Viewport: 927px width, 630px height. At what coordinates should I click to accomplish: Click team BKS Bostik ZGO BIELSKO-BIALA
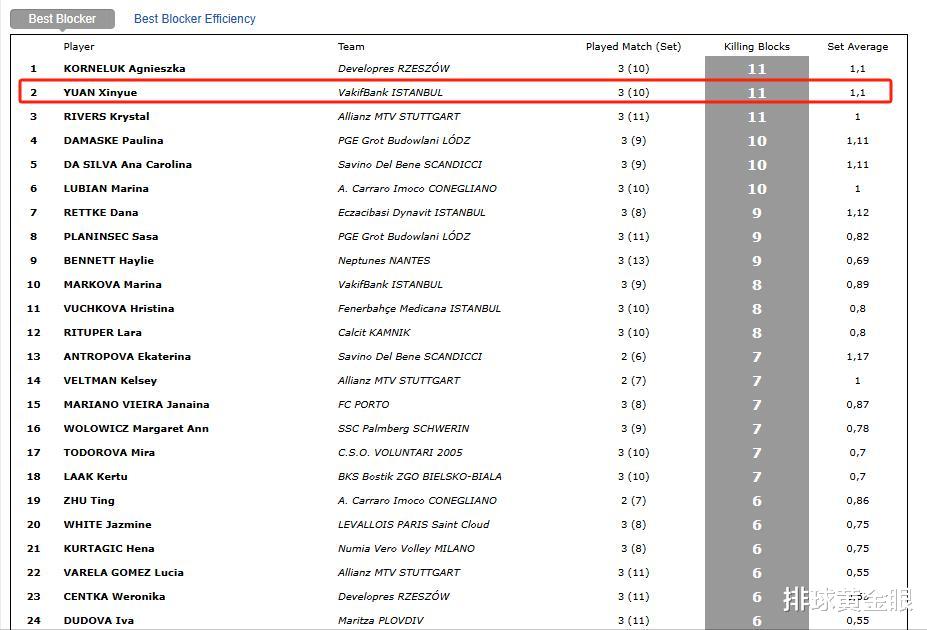point(419,476)
